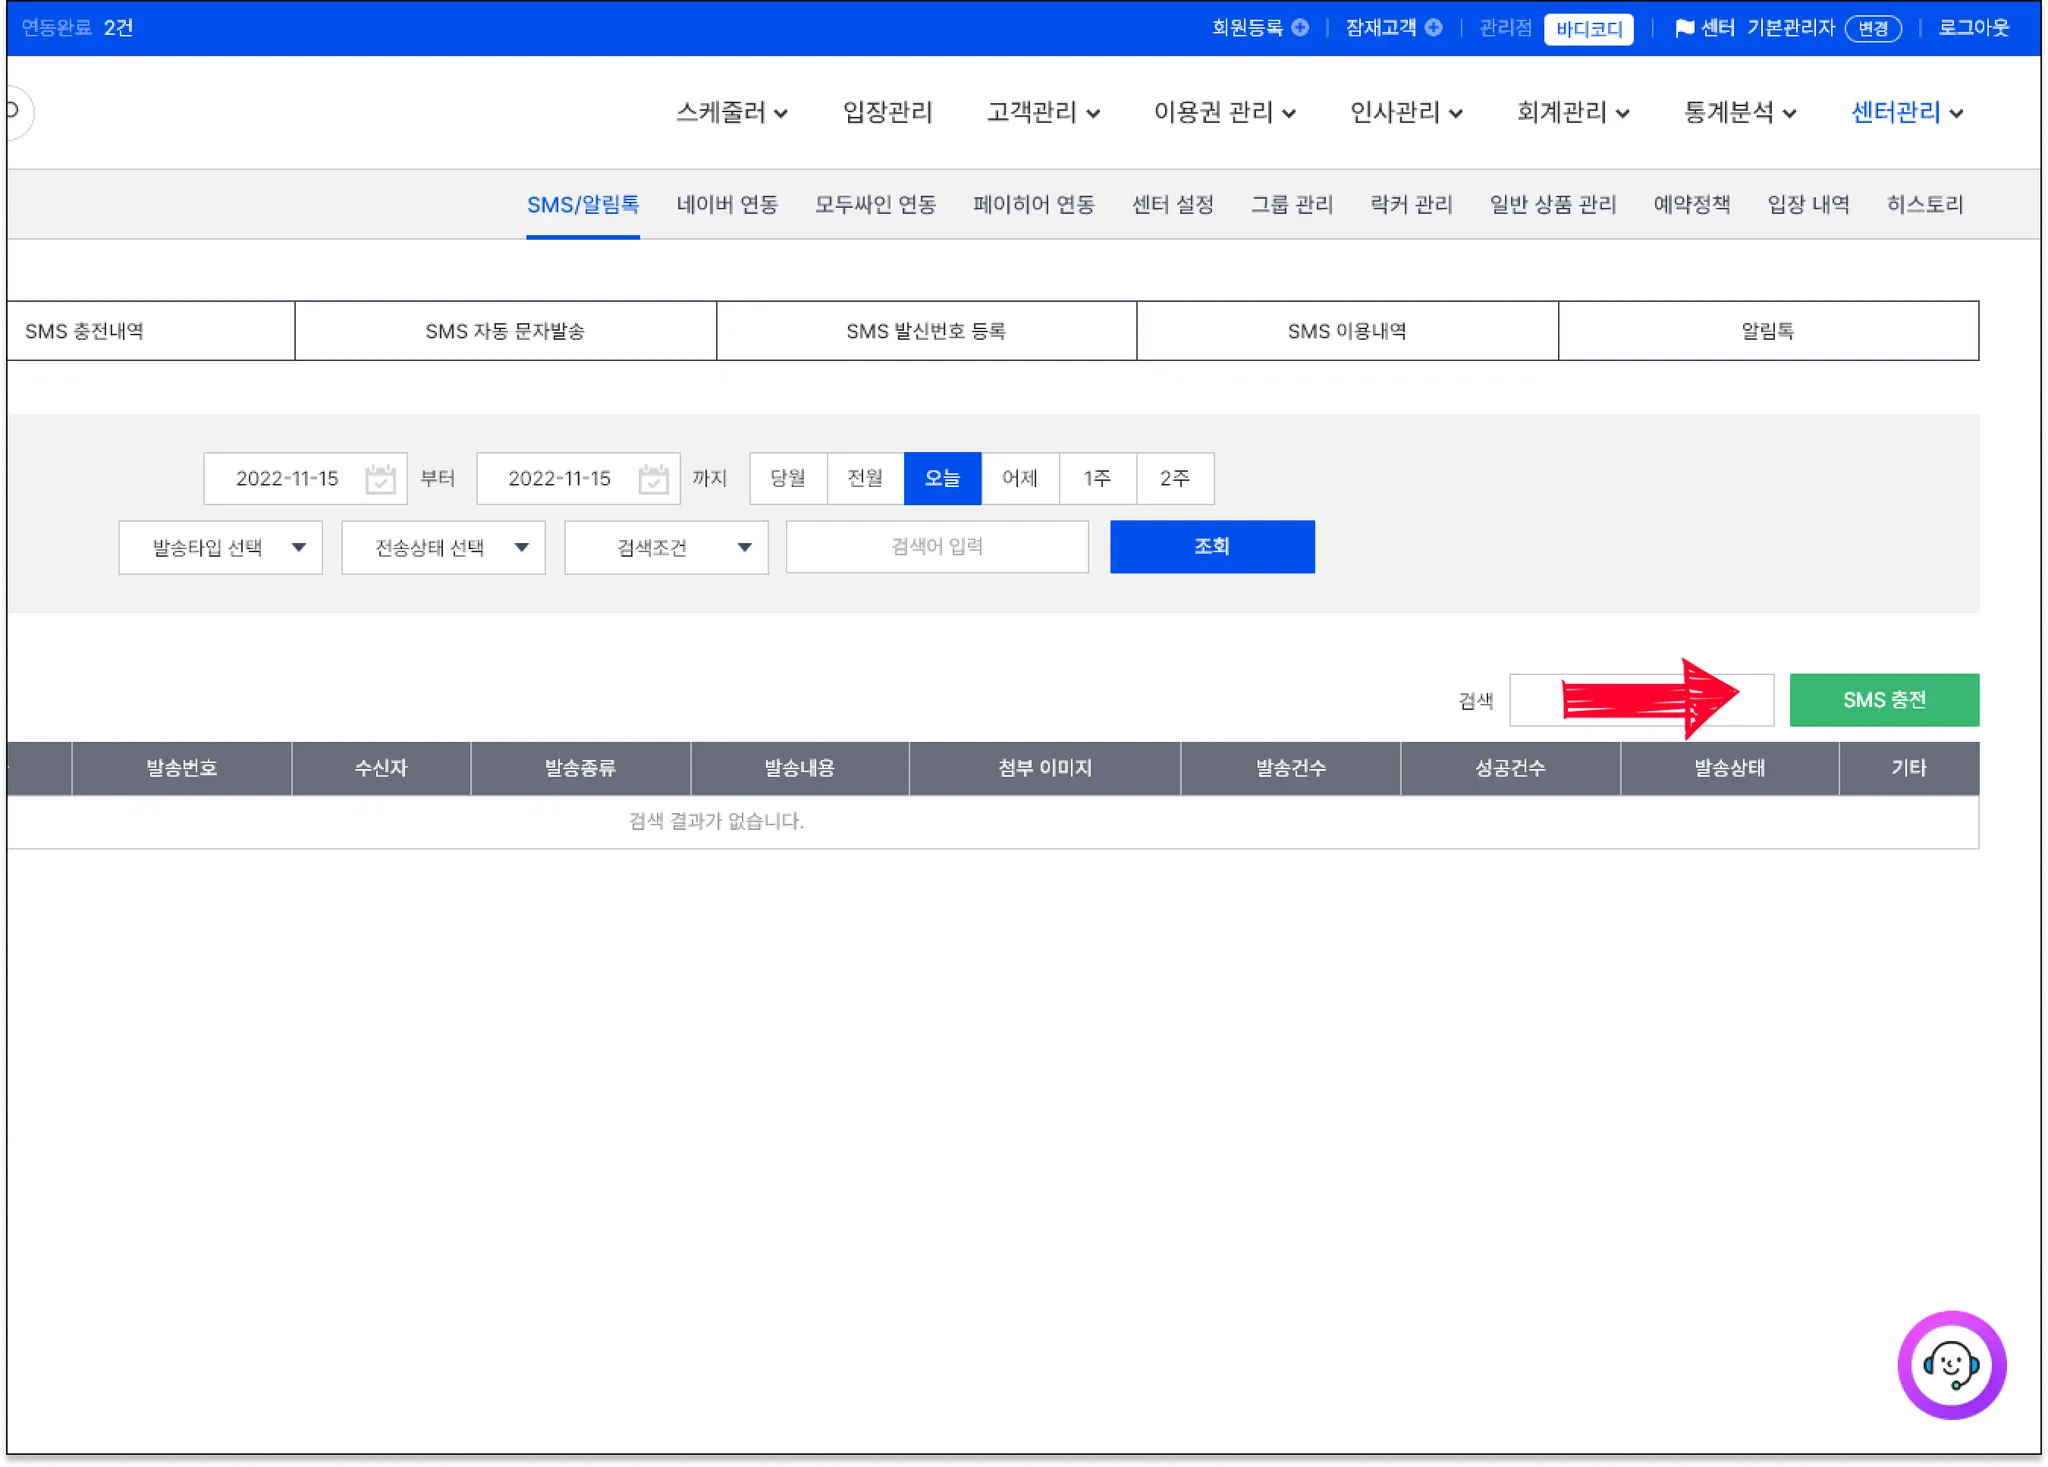Open the end date calendar icon
2048x1467 pixels.
click(653, 479)
